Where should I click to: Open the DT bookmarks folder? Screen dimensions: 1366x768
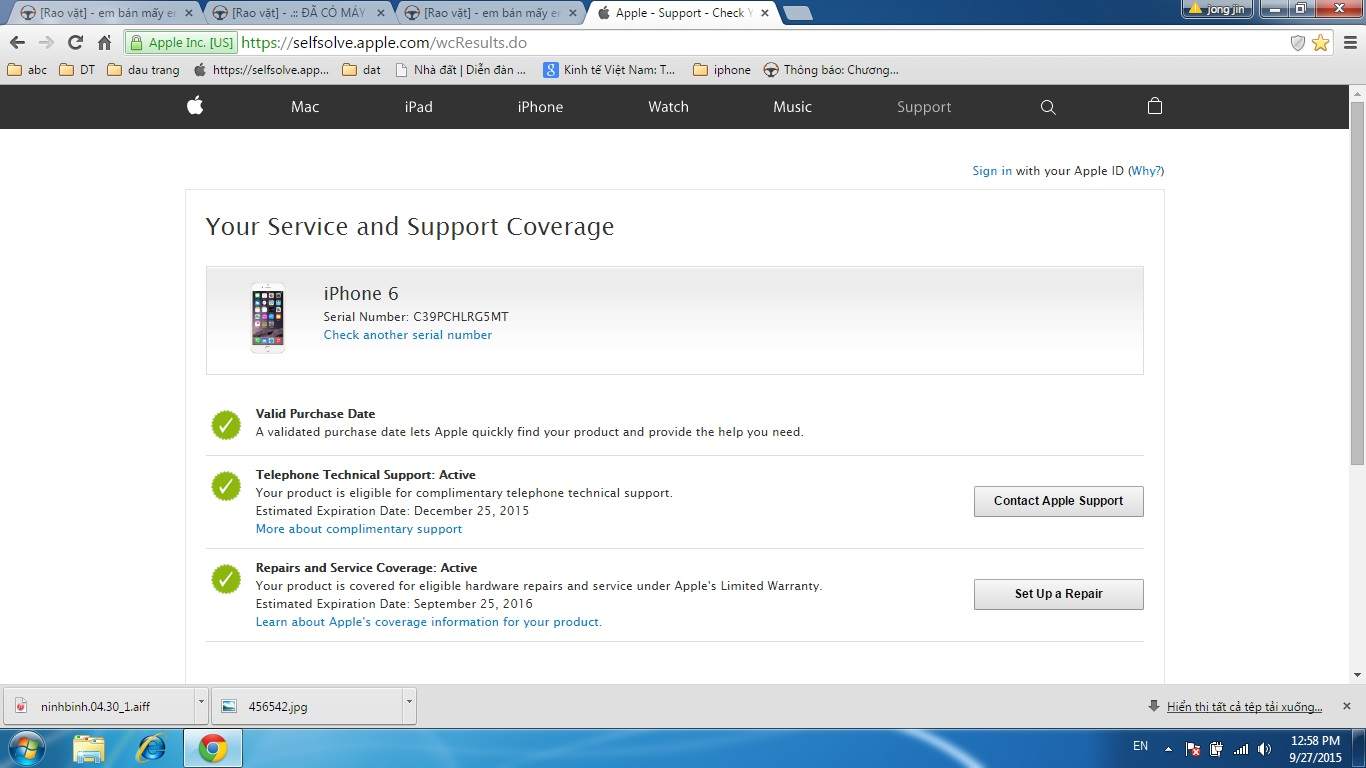78,70
